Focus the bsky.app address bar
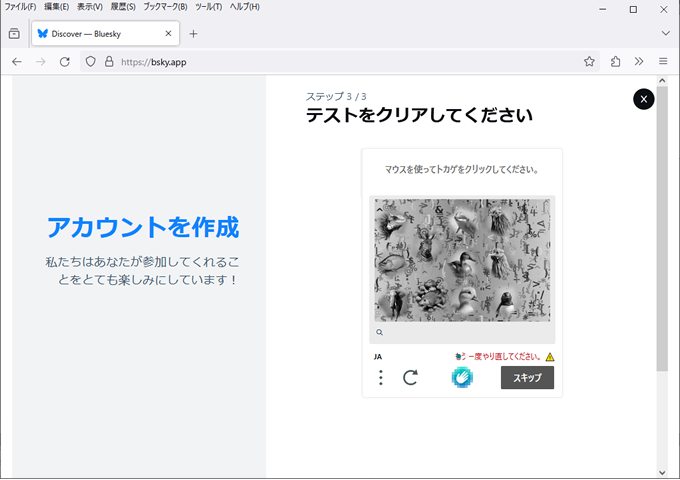Viewport: 680px width, 480px height. tap(338, 62)
